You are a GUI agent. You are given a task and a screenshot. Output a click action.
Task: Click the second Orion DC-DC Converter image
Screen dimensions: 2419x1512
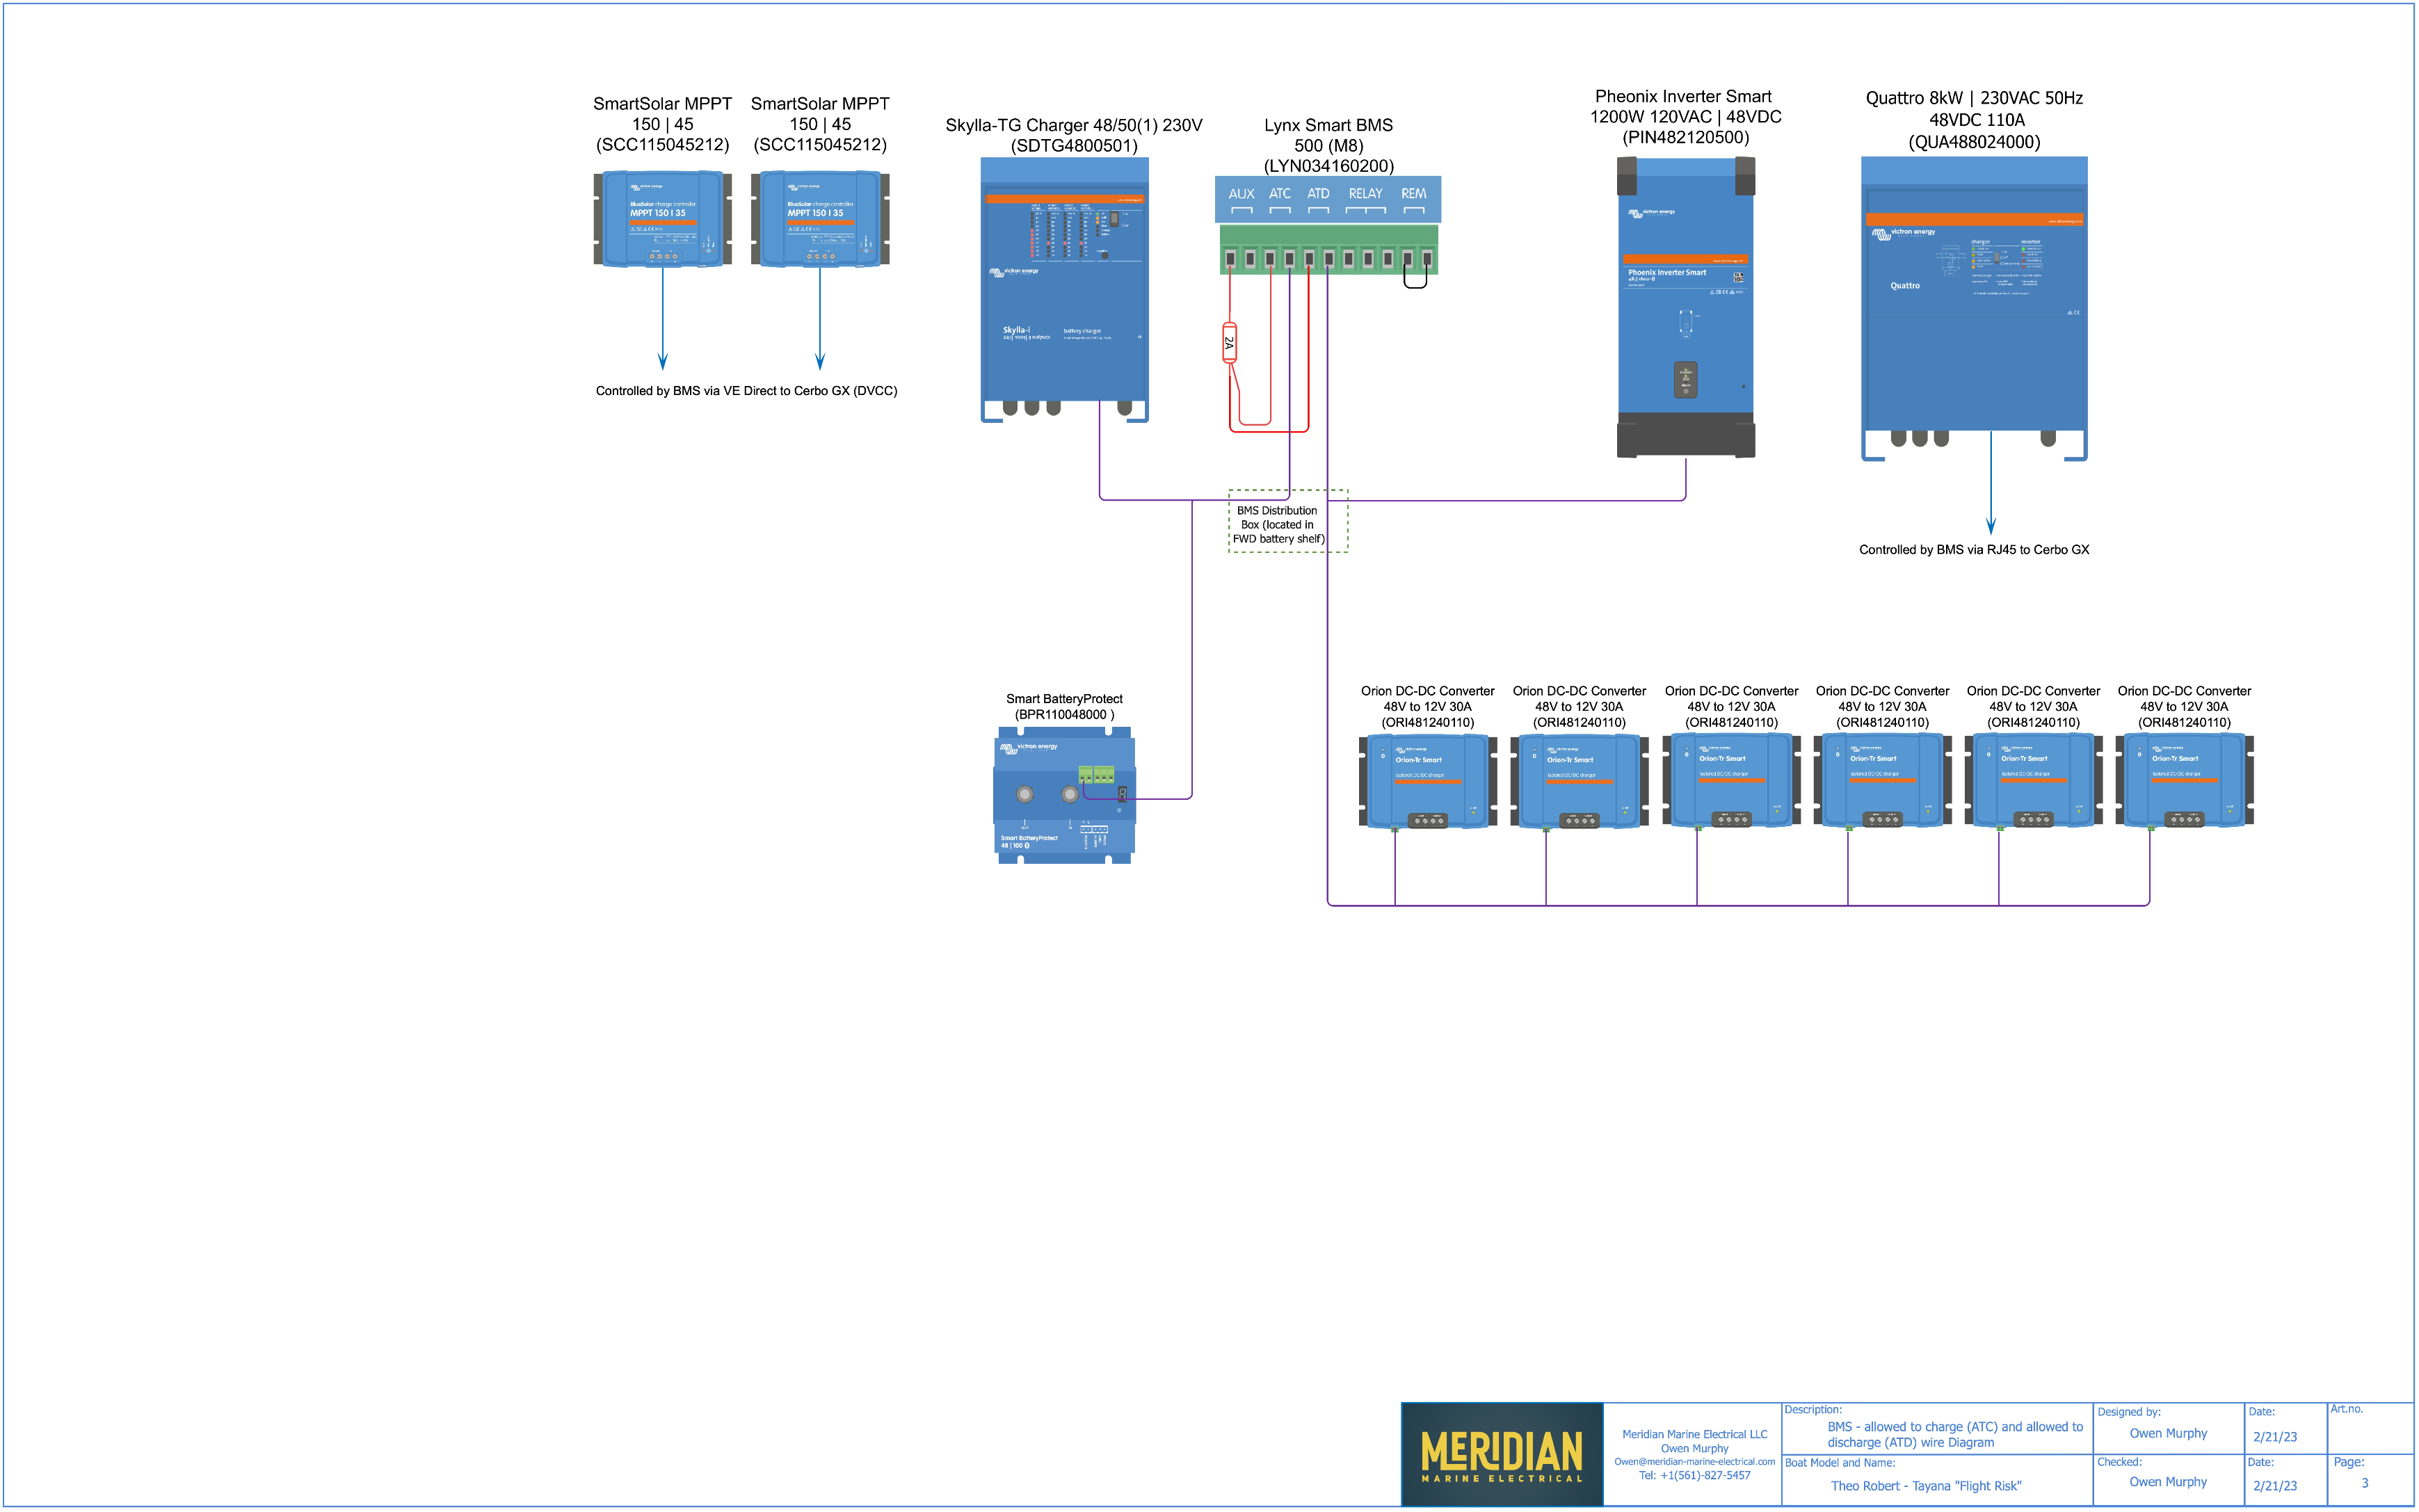click(x=1579, y=781)
